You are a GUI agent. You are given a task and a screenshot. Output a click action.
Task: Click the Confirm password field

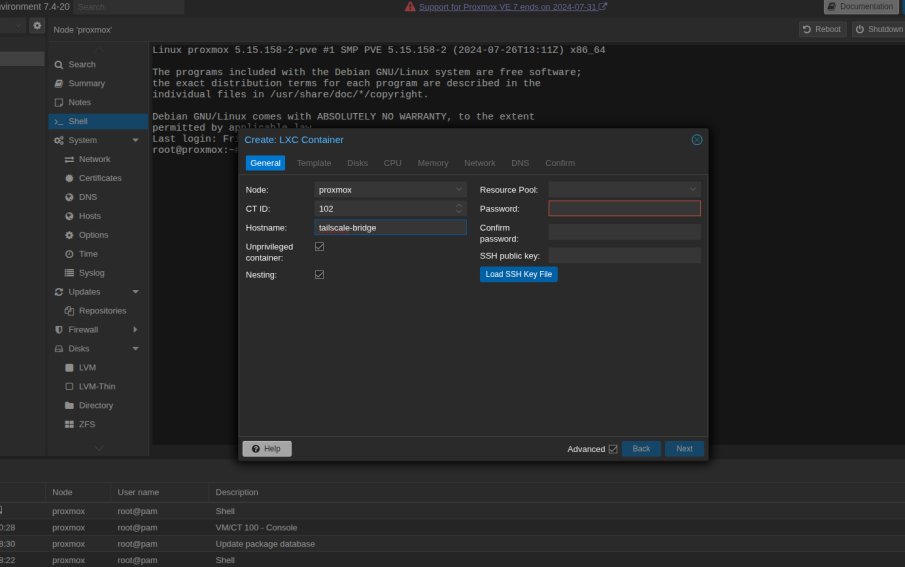tap(624, 232)
